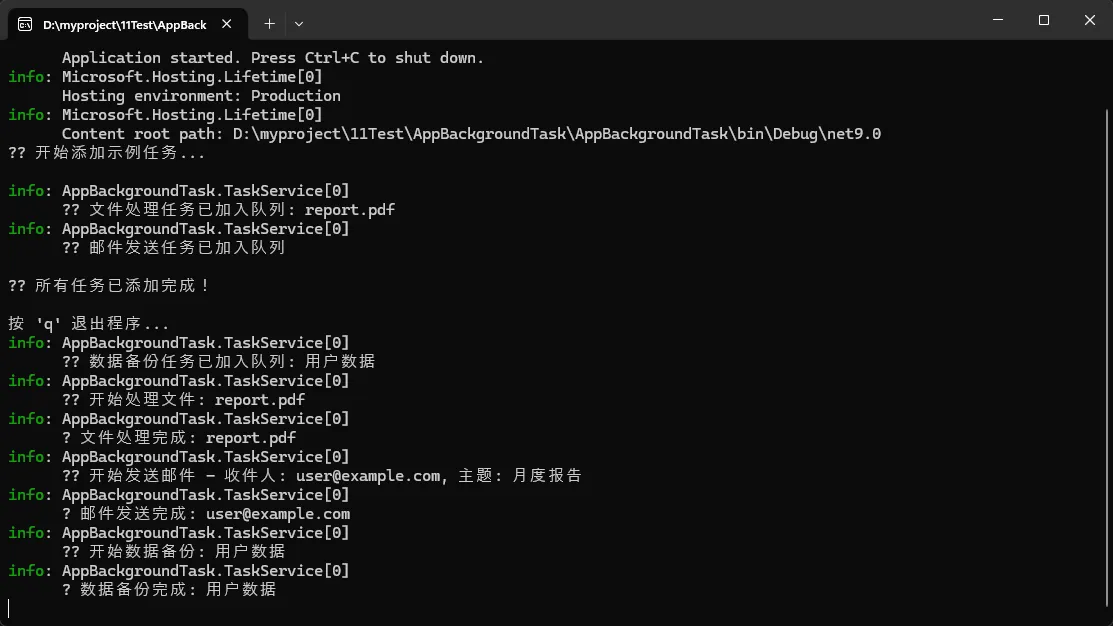Select the D:\myproject\11Test\AppBack tab title
This screenshot has height=626, width=1113.
pyautogui.click(x=124, y=22)
